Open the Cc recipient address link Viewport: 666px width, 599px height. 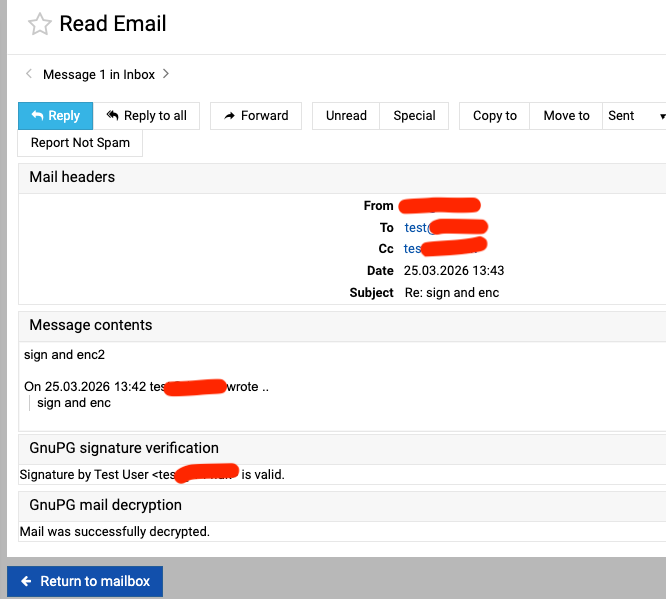412,249
